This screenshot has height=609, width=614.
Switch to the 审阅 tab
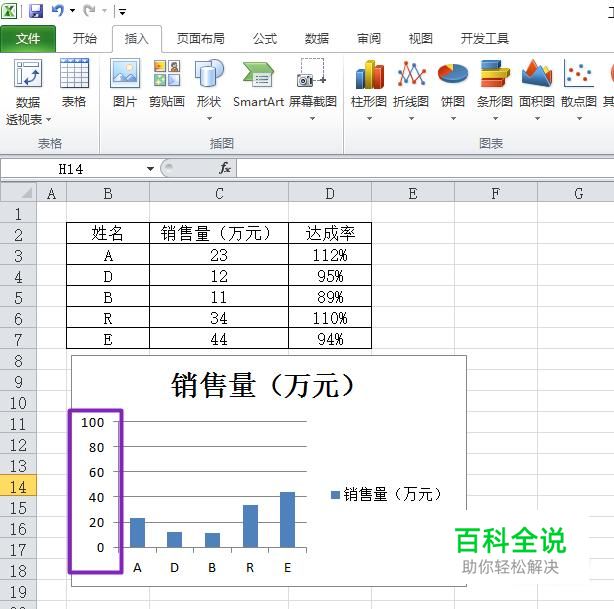[369, 38]
